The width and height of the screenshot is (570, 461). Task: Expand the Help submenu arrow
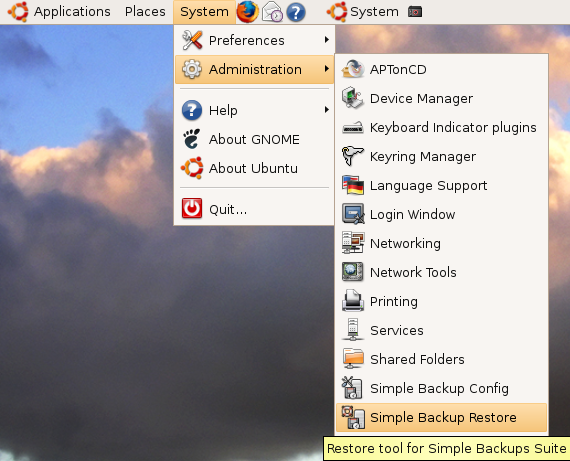pos(327,109)
